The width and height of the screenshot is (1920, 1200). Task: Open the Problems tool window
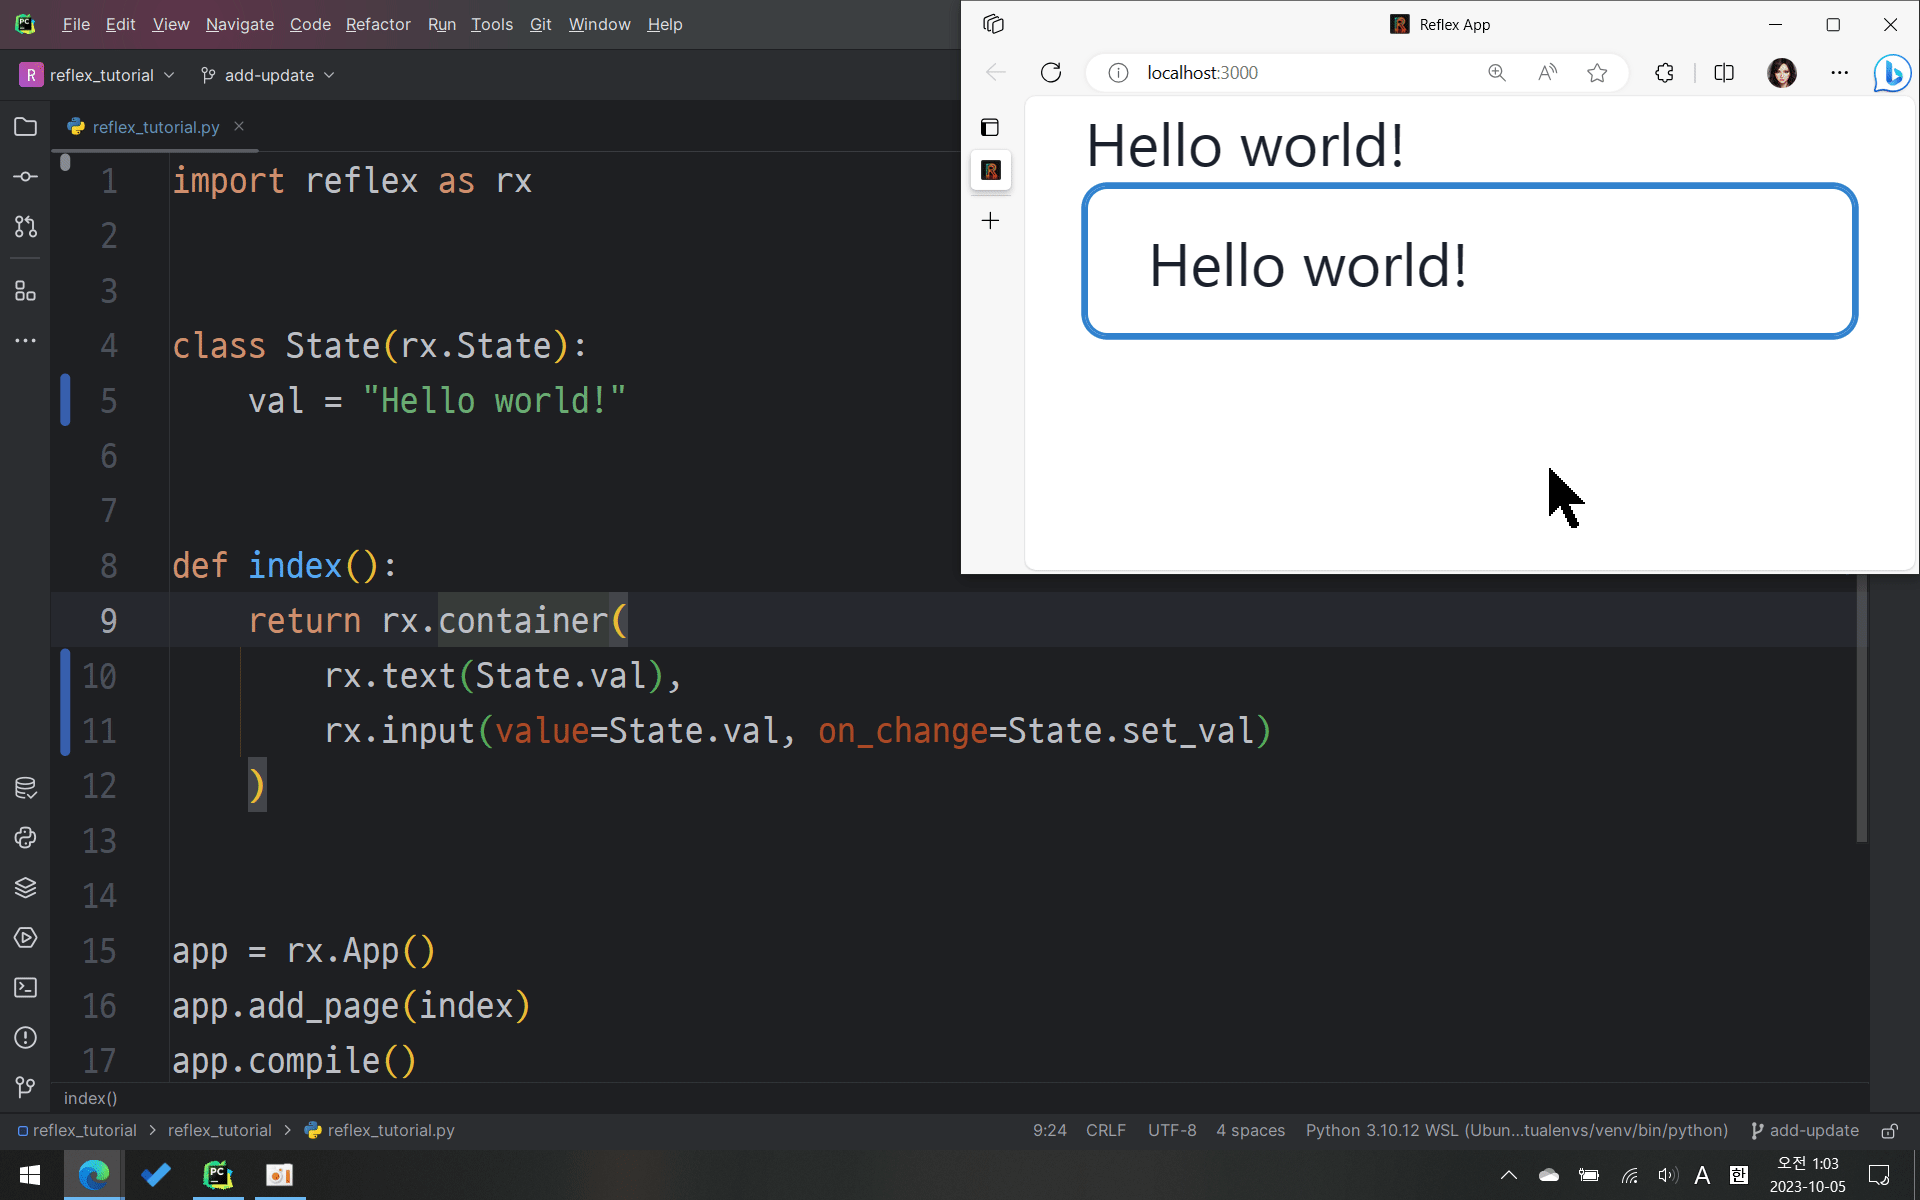[x=26, y=1038]
